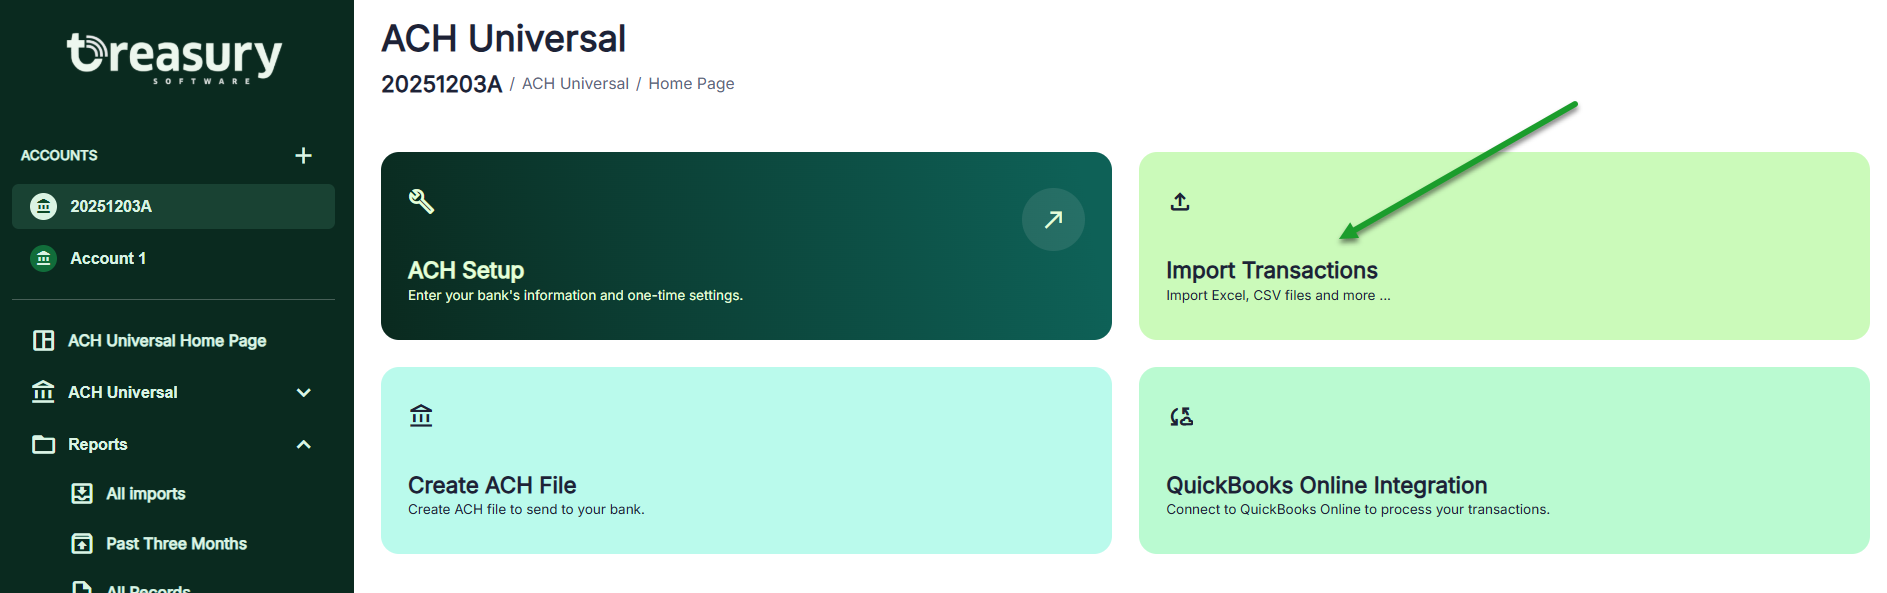Click the ACH Universal breadcrumb link
1887x593 pixels.
point(575,84)
